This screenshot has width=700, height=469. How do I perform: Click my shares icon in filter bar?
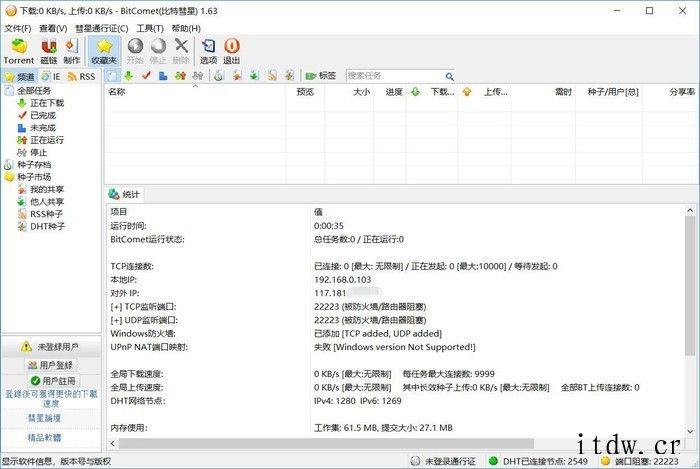[237, 76]
